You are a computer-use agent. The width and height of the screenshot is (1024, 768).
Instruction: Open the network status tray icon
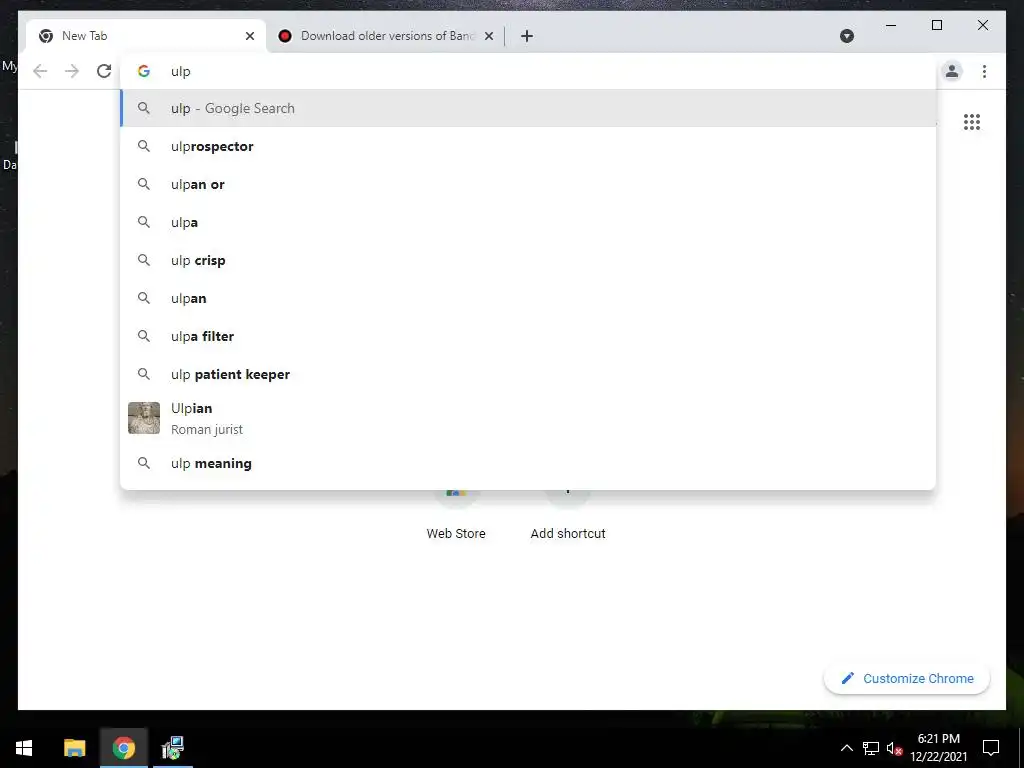pos(871,748)
